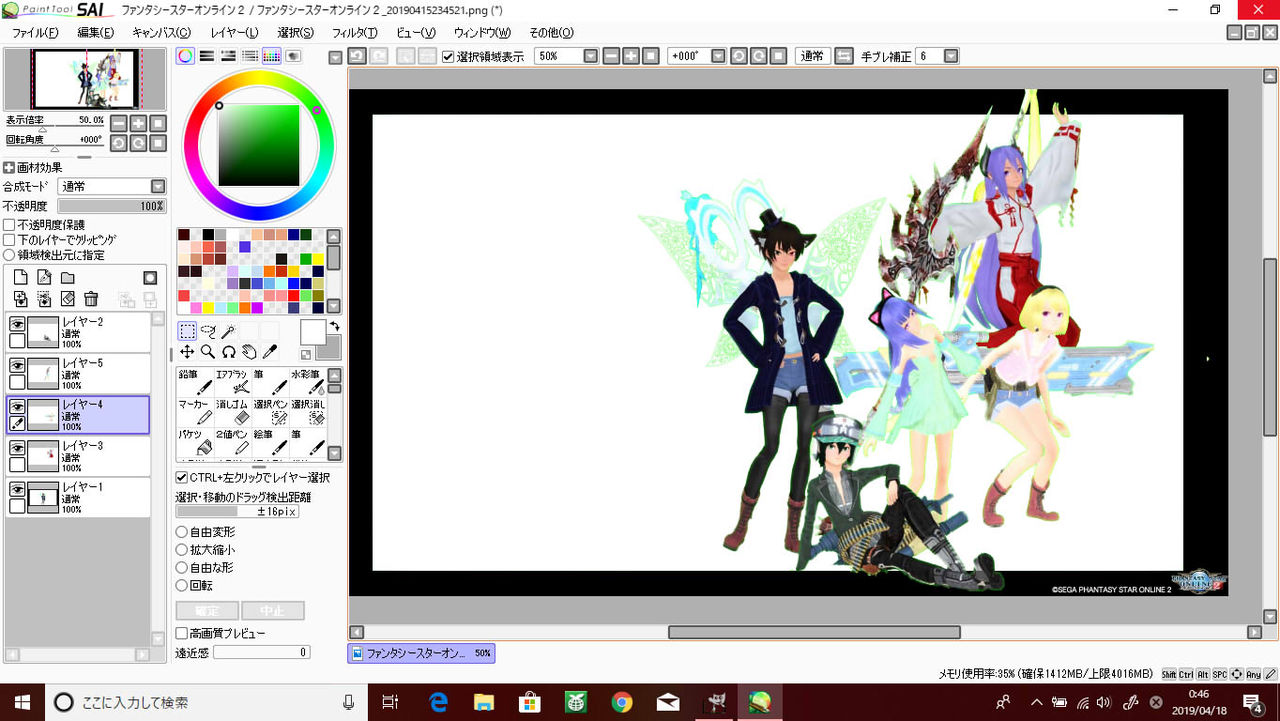Select the magic wand tool

coord(228,332)
